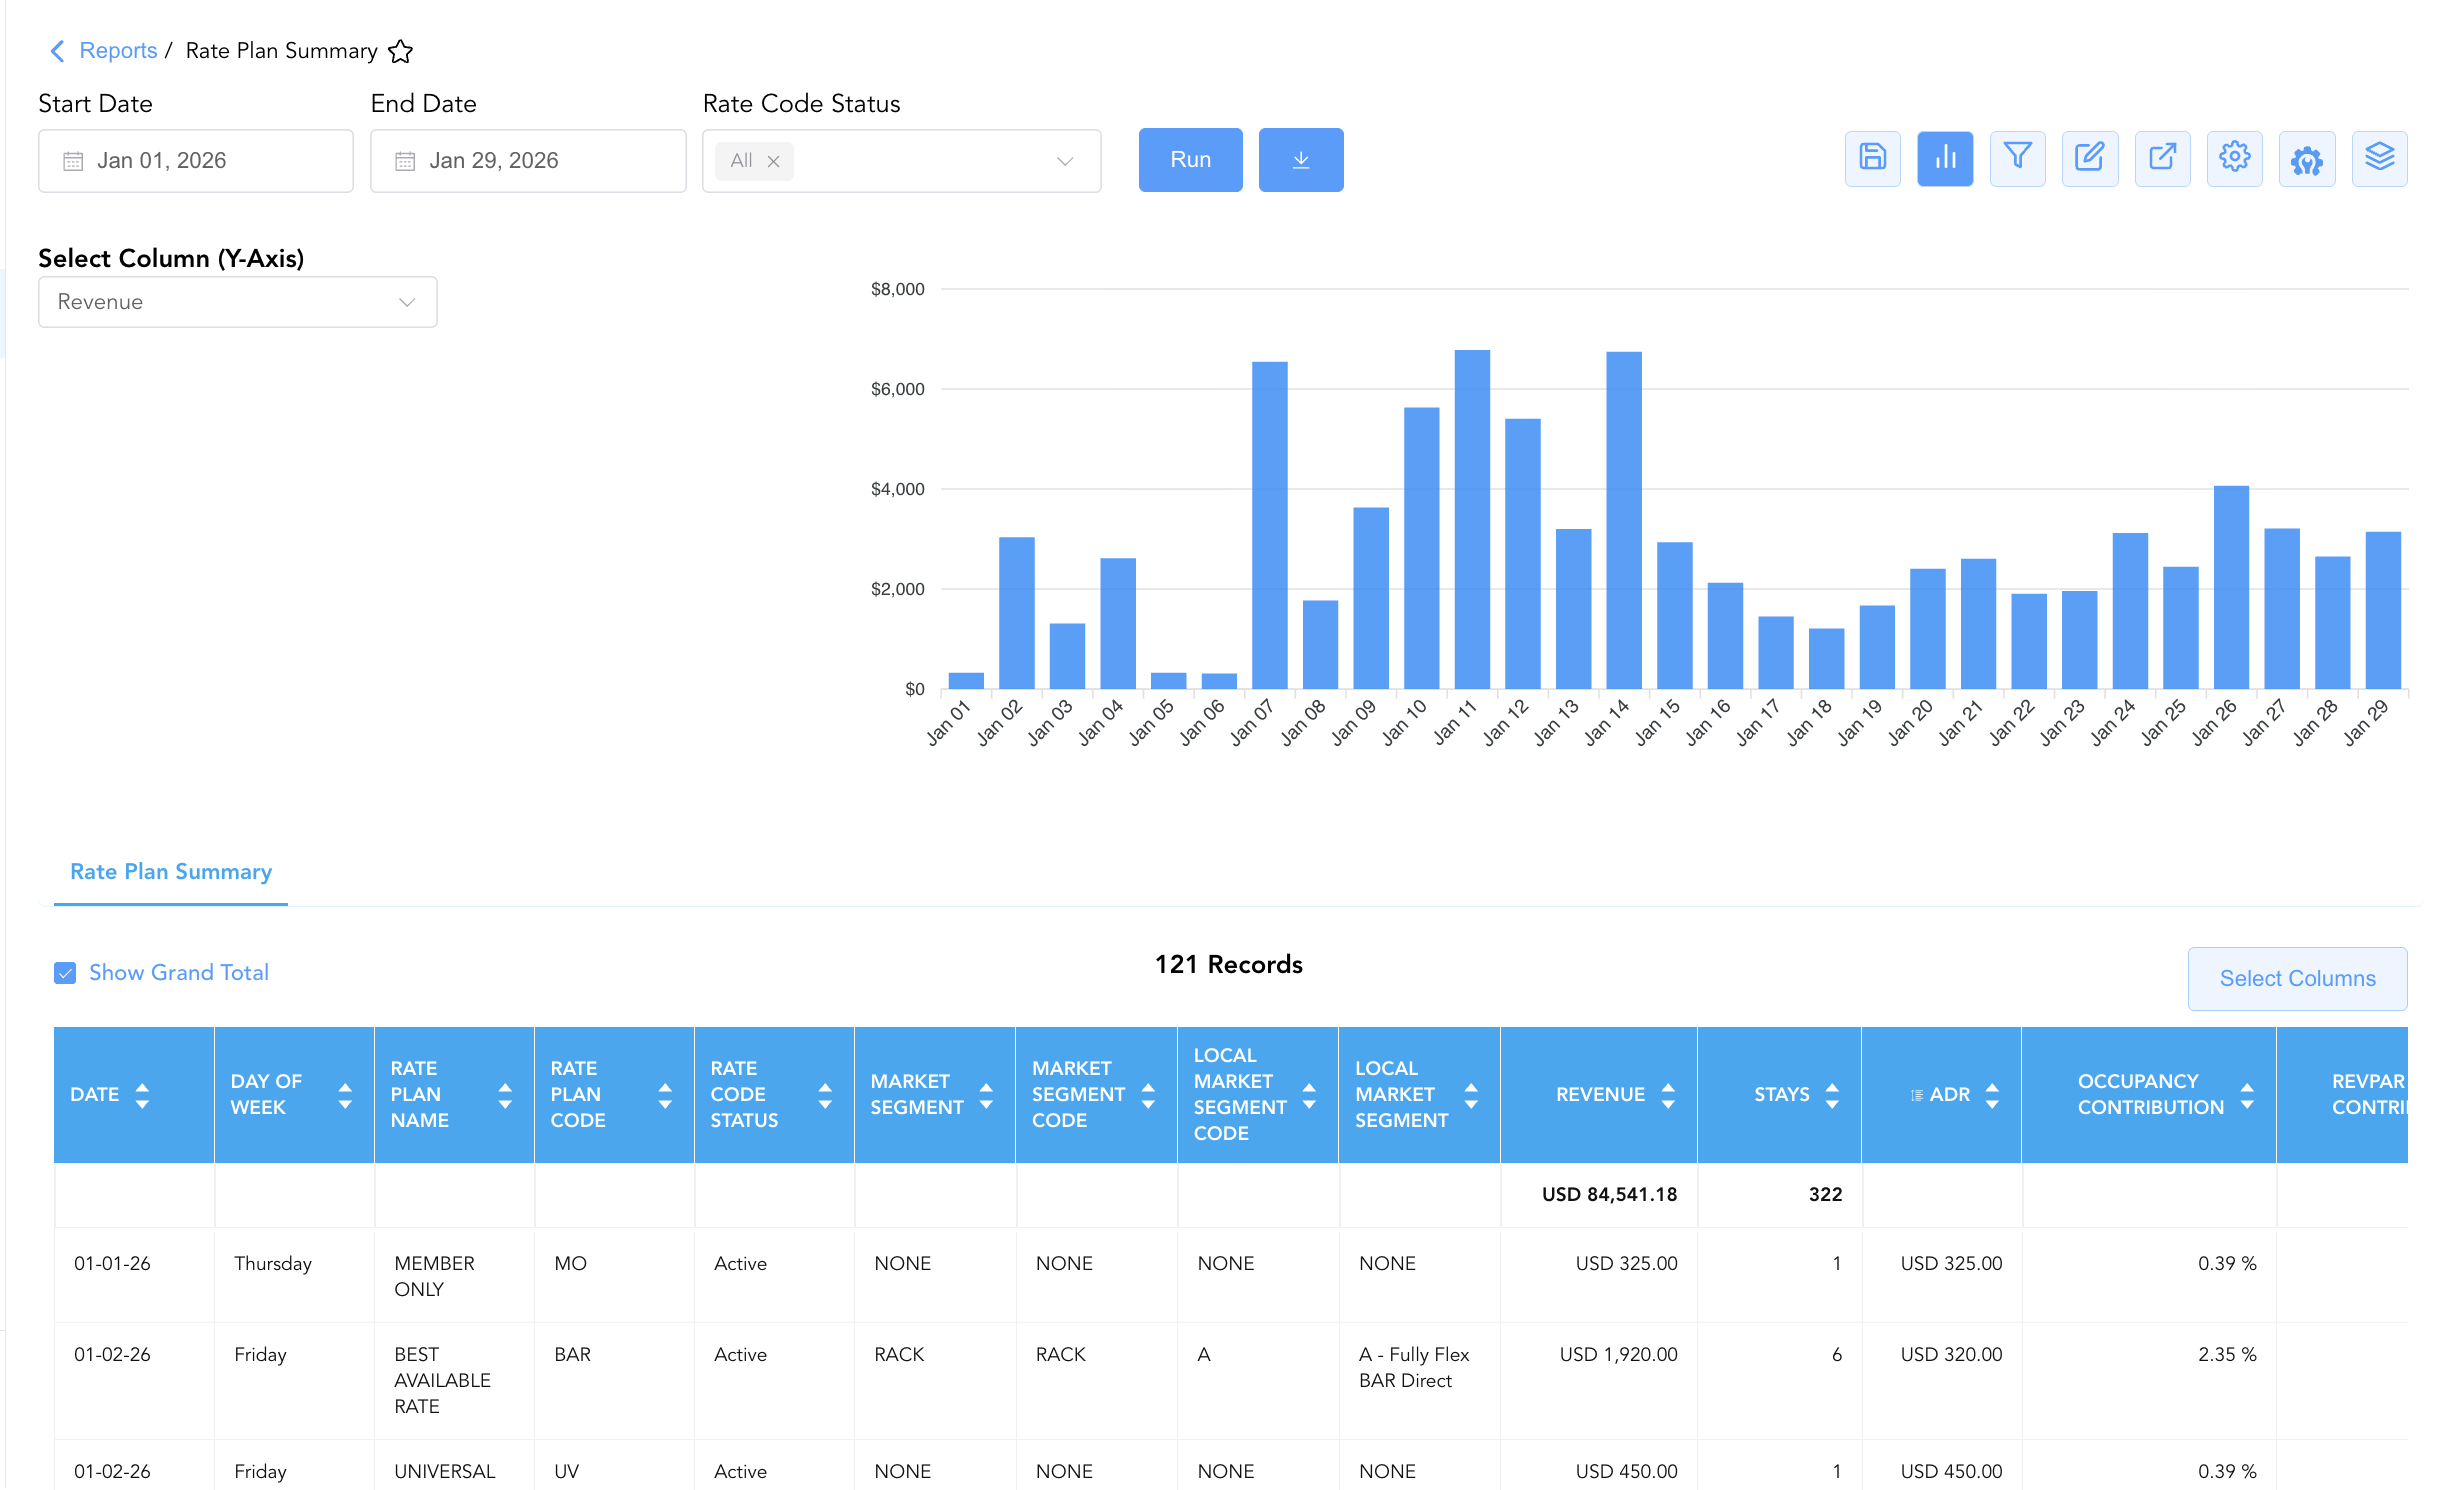Click the advanced gear-with-wrench icon

(x=2307, y=158)
